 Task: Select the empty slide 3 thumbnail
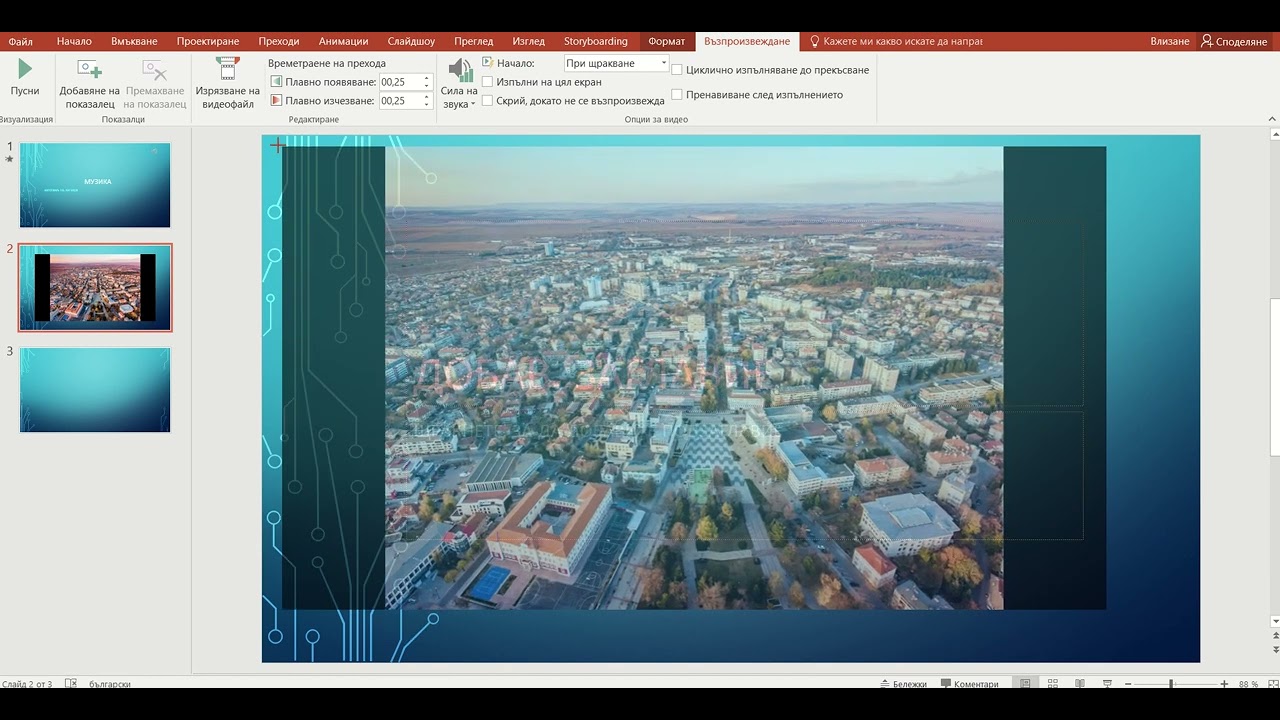pos(95,390)
